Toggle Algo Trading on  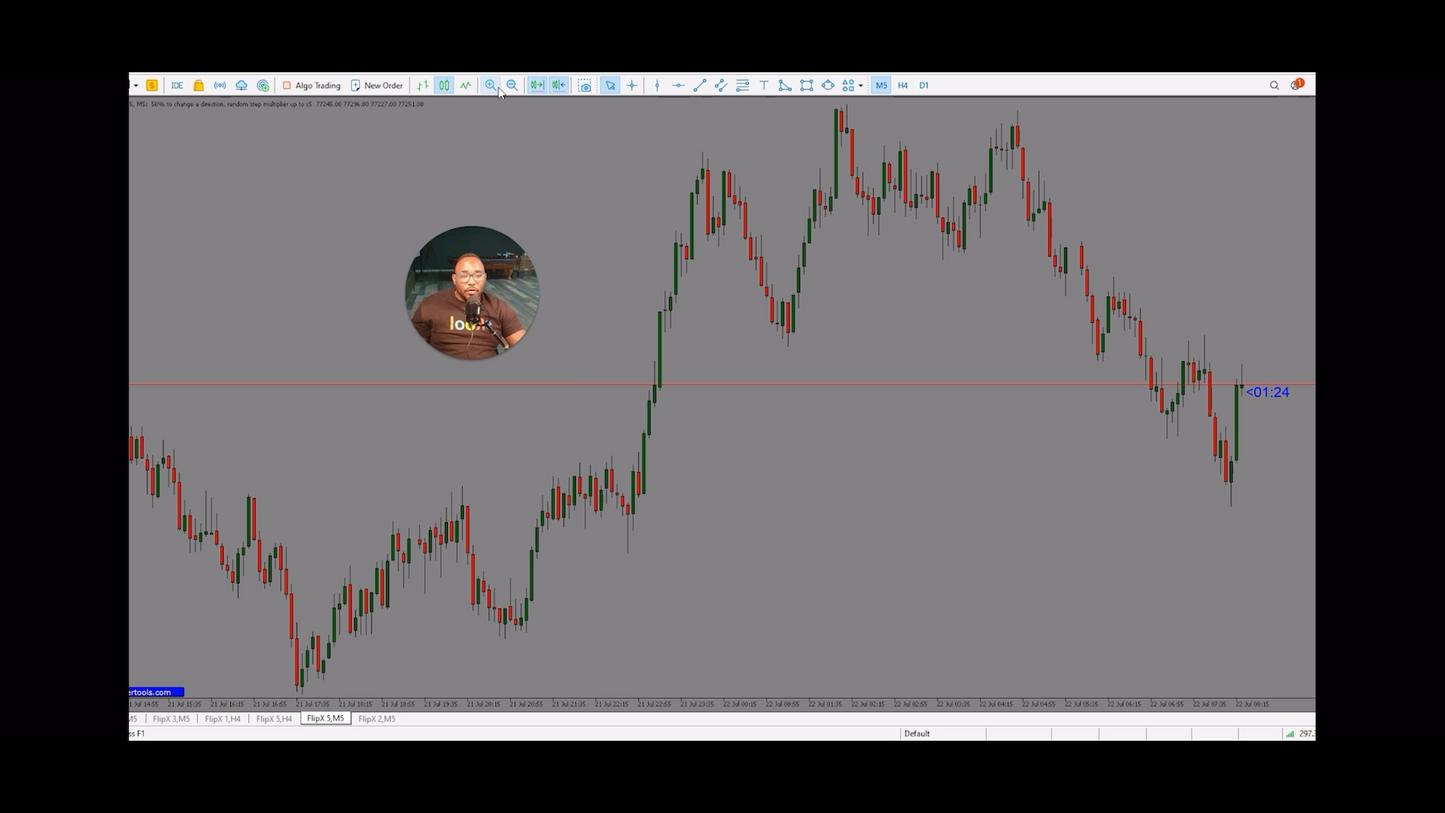[313, 85]
